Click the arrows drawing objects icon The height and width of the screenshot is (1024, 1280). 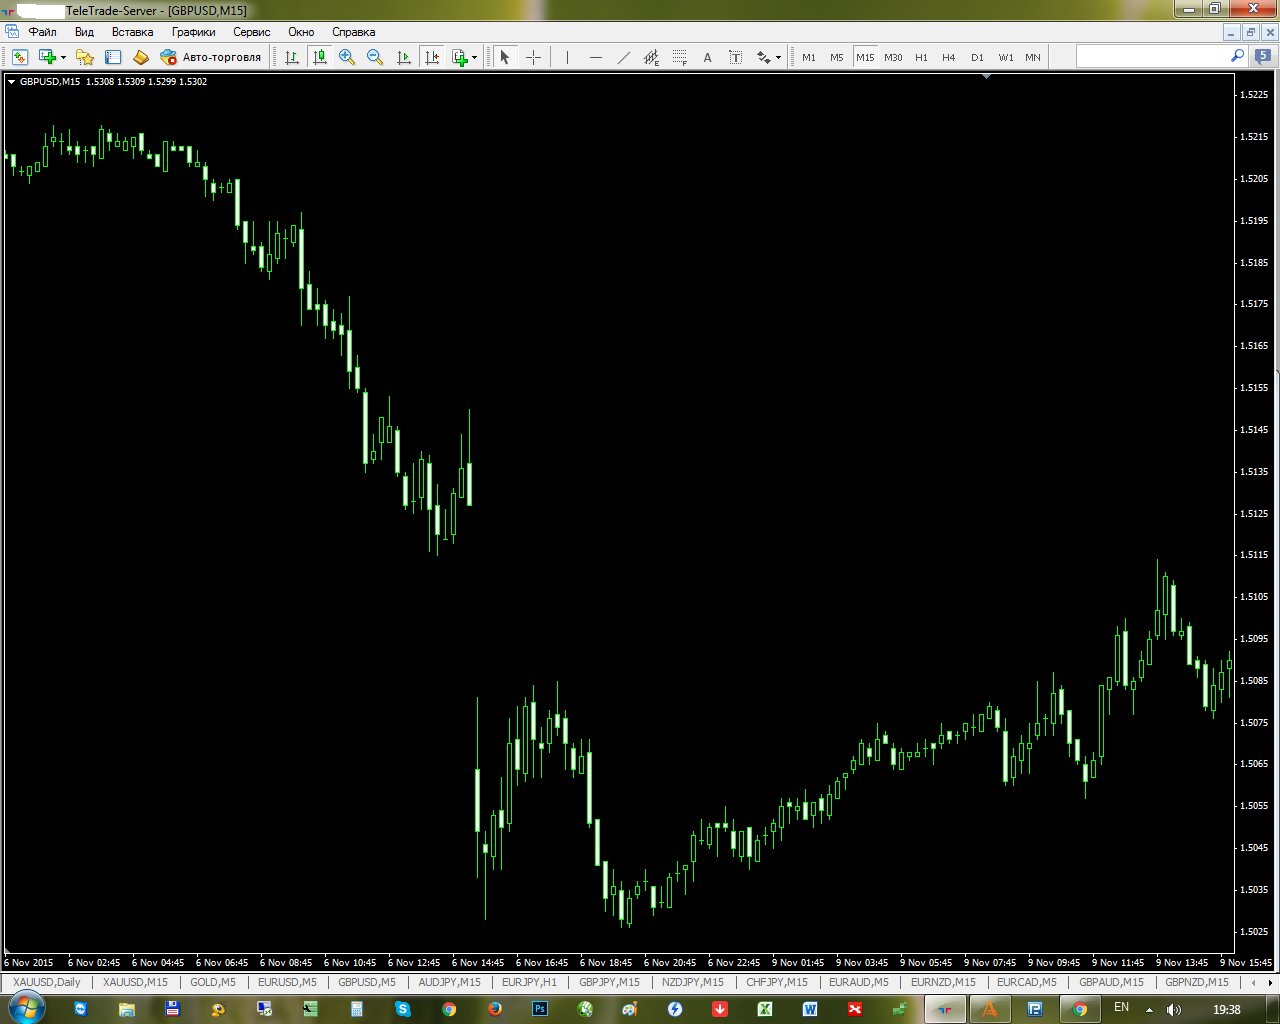763,57
